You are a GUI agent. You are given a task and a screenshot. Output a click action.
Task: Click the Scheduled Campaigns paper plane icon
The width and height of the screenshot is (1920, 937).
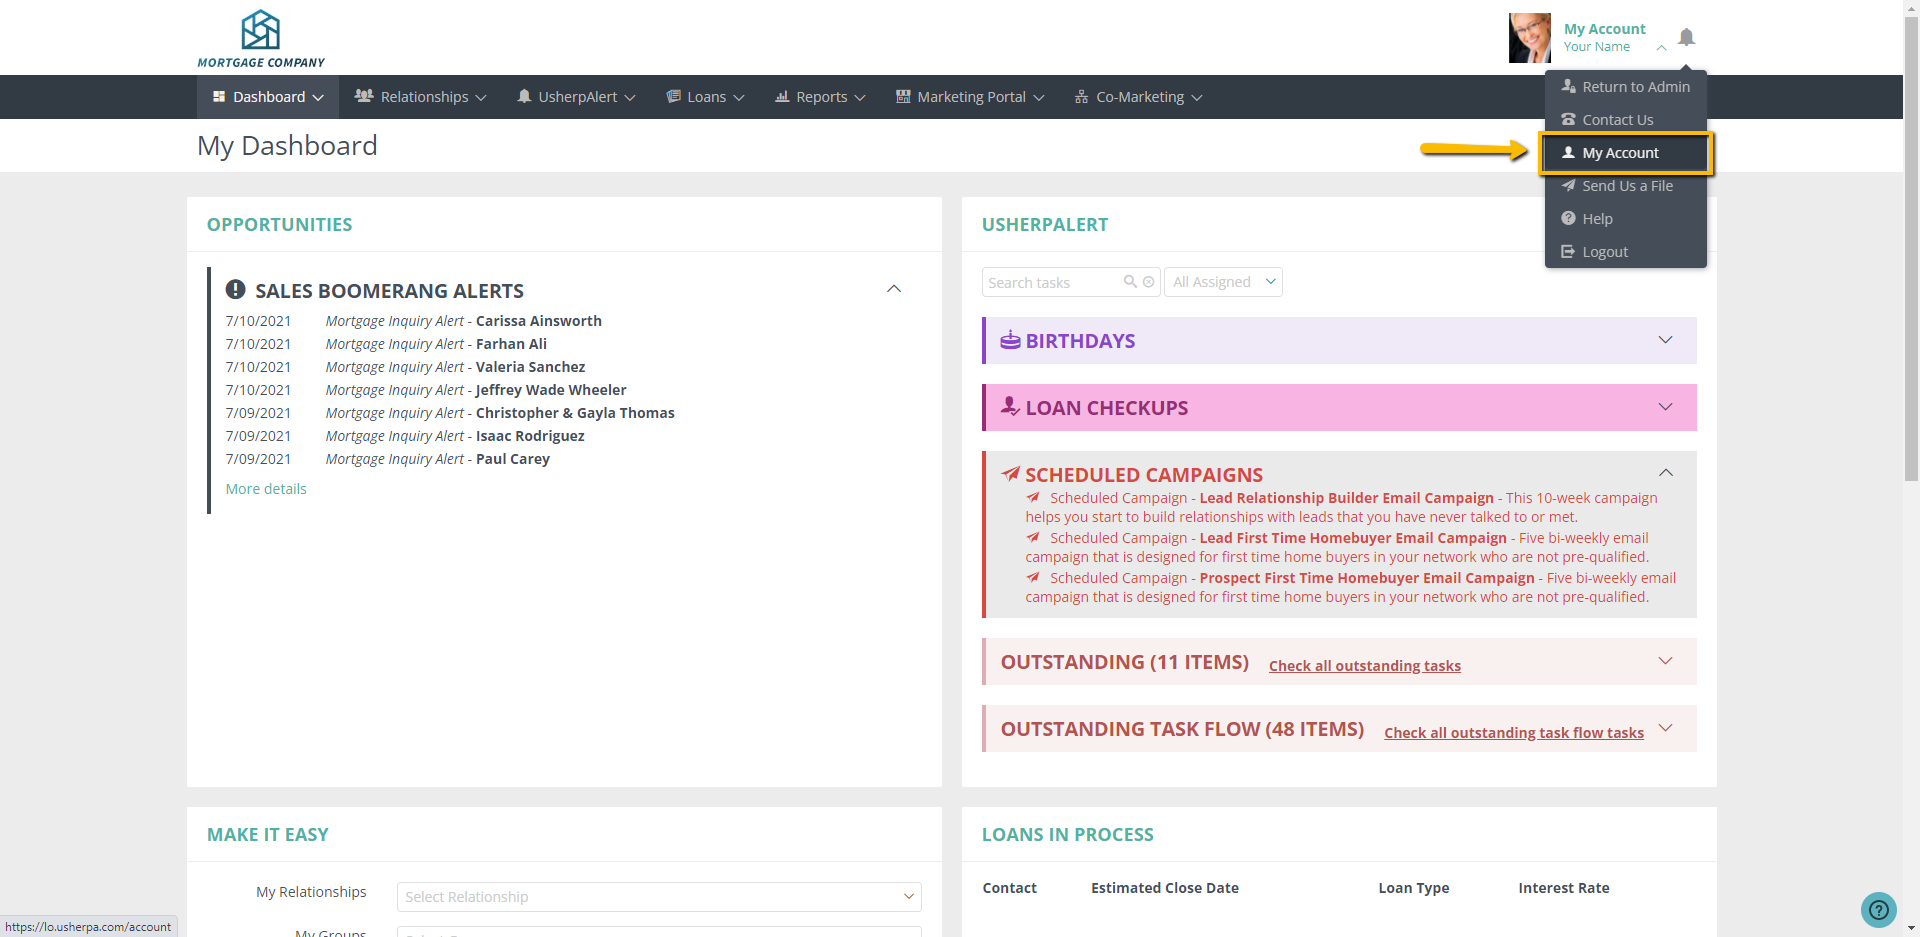tap(1011, 474)
